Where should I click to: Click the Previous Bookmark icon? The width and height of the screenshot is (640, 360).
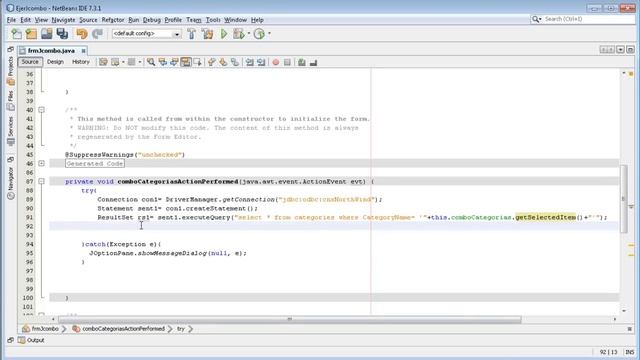[x=211, y=62]
